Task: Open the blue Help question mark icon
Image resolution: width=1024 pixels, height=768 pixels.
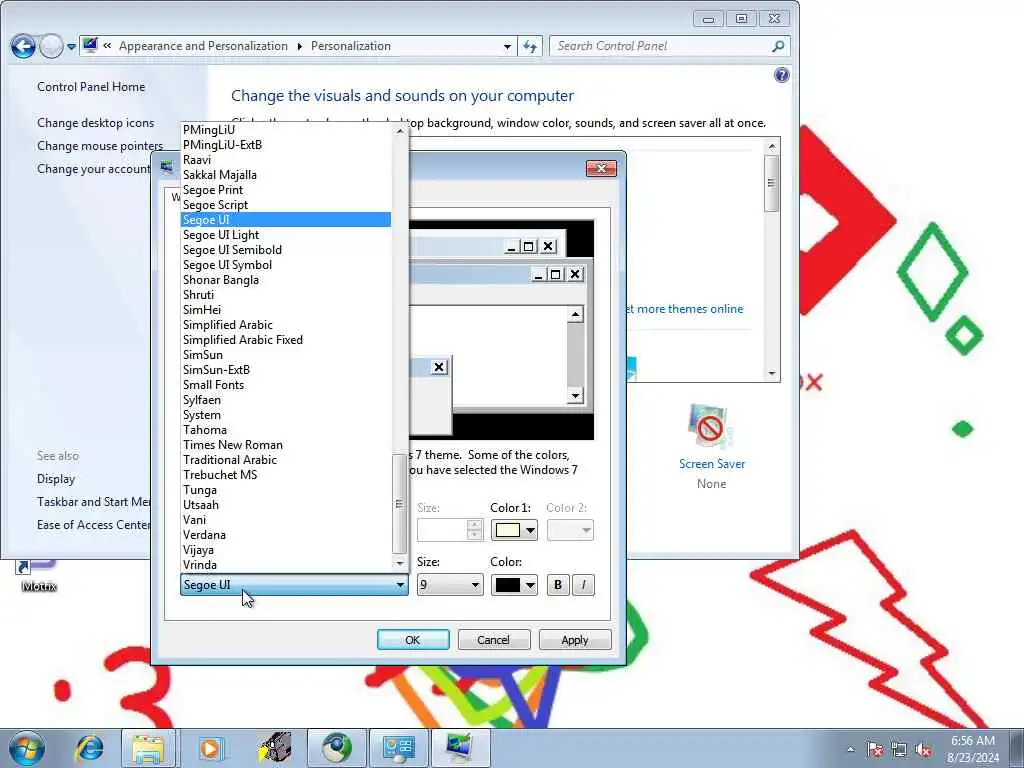Action: (782, 75)
